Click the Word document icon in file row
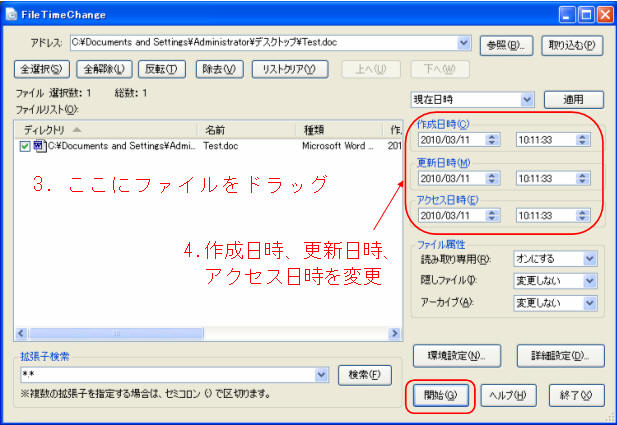The image size is (617, 425). coord(40,146)
